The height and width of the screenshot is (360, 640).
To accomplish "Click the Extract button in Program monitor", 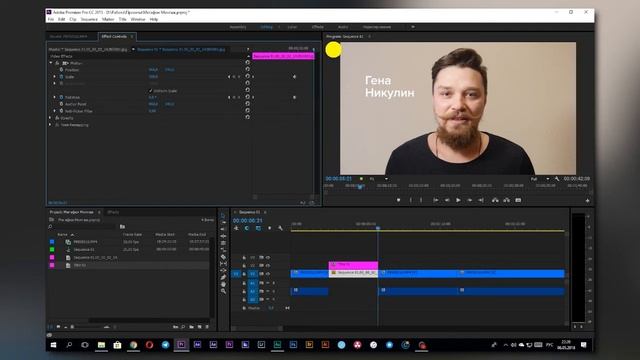I will click(x=507, y=200).
